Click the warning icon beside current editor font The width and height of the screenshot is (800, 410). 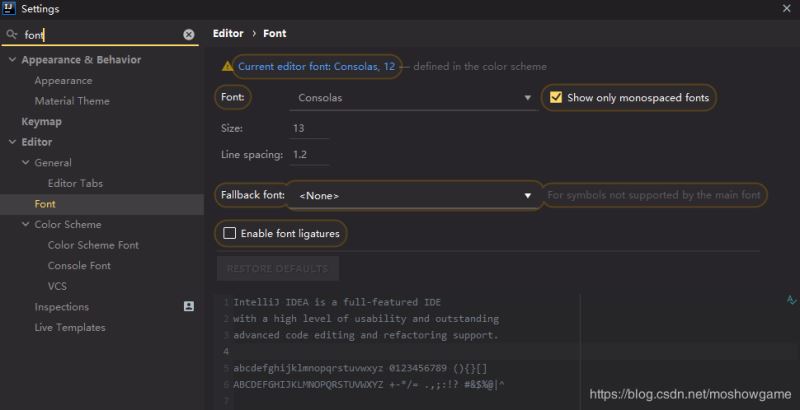(x=228, y=67)
